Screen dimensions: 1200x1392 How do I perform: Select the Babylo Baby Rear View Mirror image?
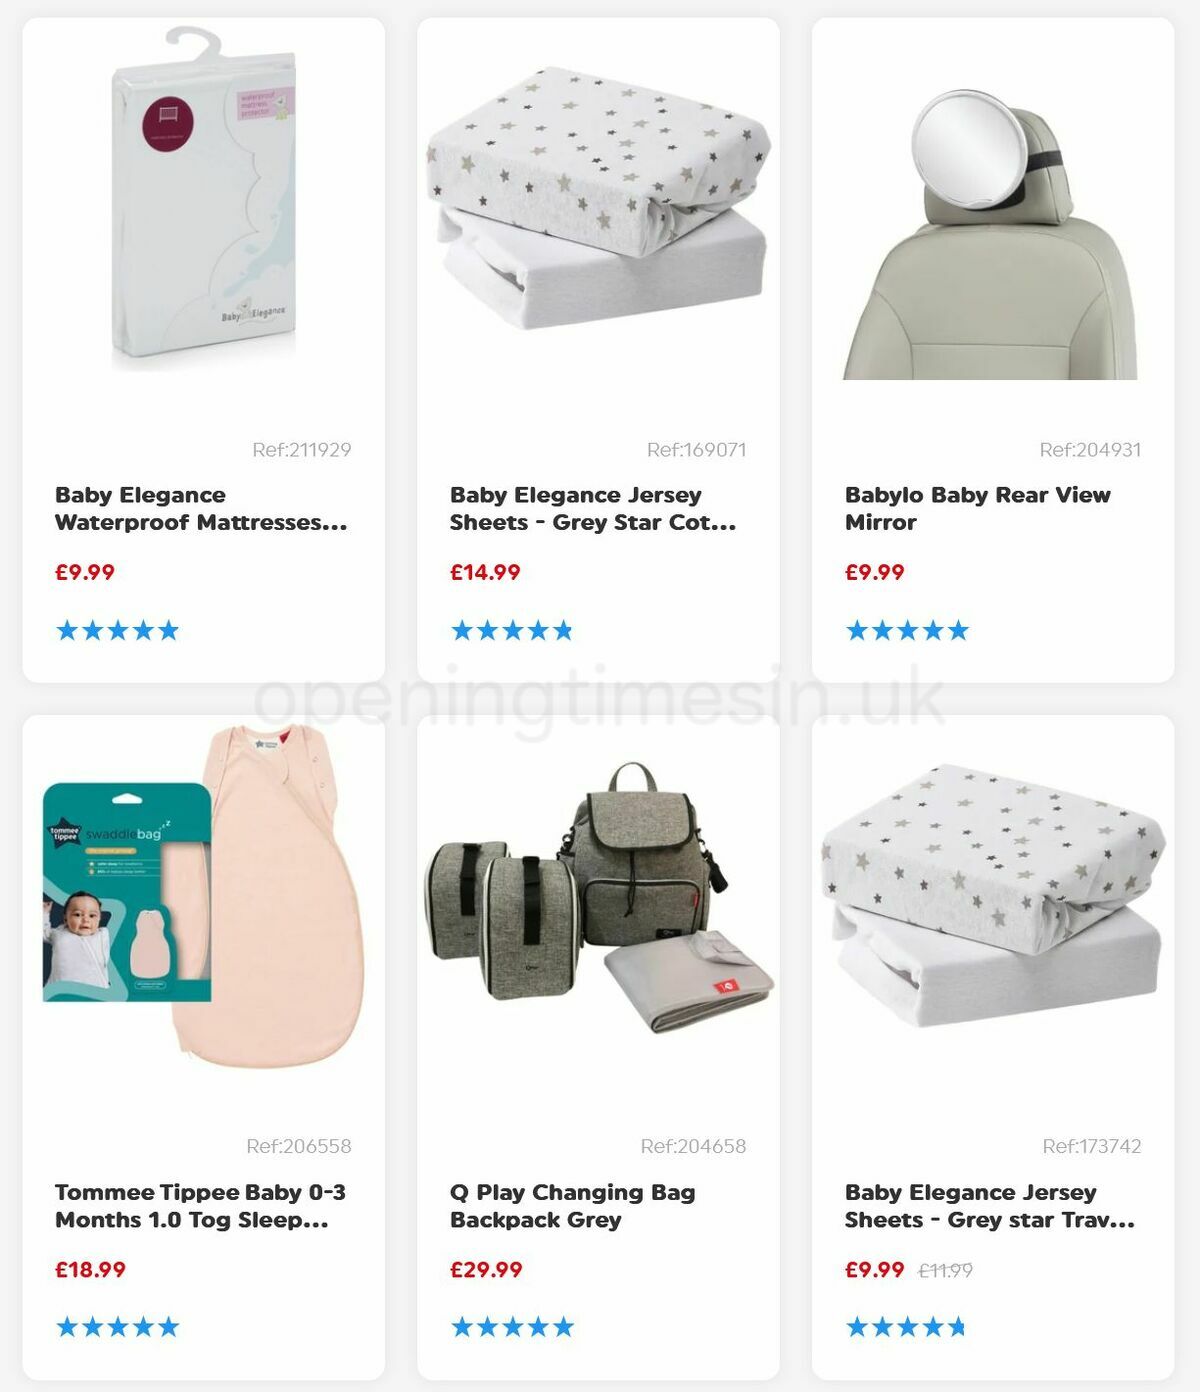click(x=990, y=235)
